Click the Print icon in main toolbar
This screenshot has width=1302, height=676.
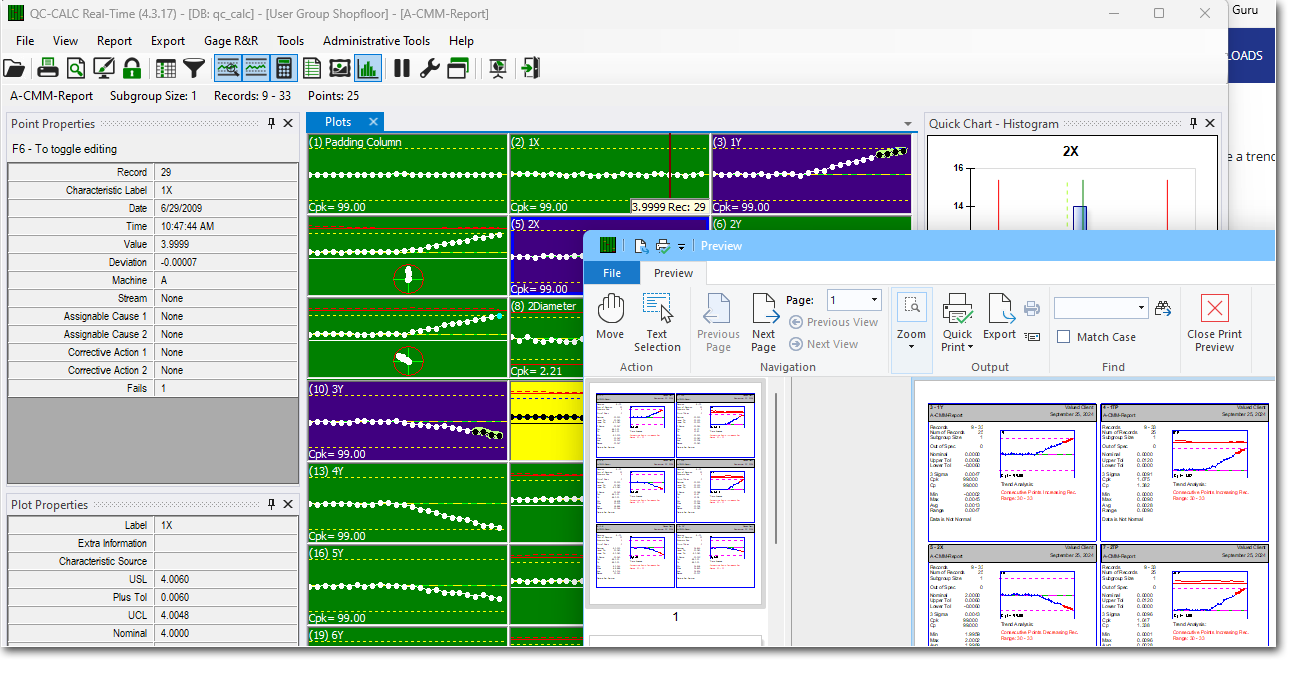pyautogui.click(x=47, y=68)
